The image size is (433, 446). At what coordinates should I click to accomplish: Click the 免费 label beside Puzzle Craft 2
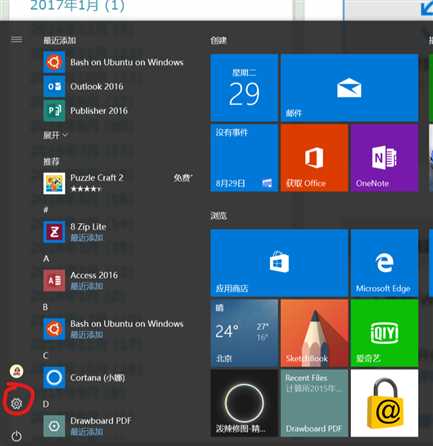click(x=183, y=178)
